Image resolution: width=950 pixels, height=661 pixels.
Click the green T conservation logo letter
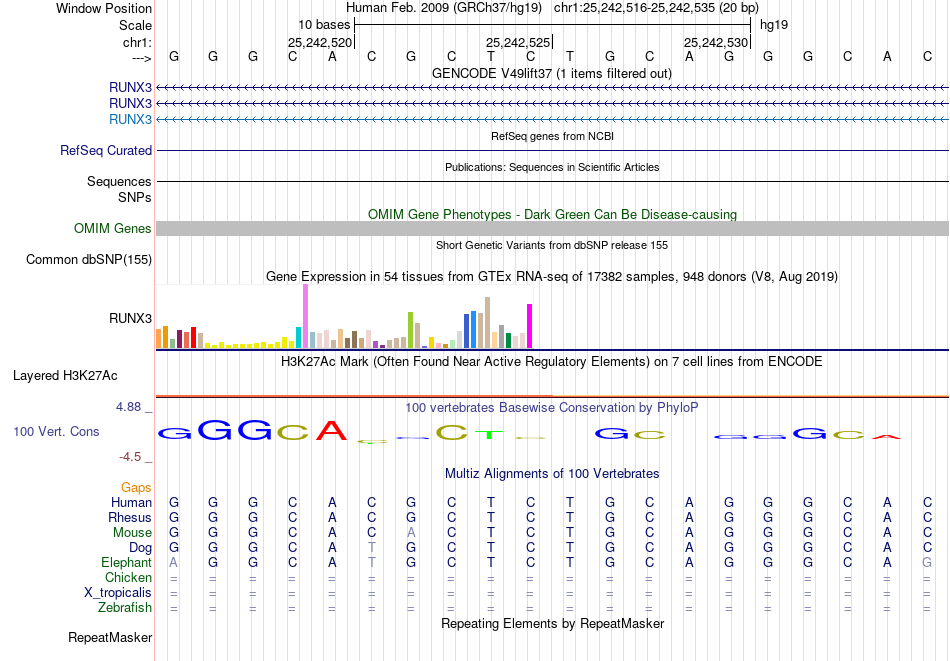pyautogui.click(x=489, y=434)
